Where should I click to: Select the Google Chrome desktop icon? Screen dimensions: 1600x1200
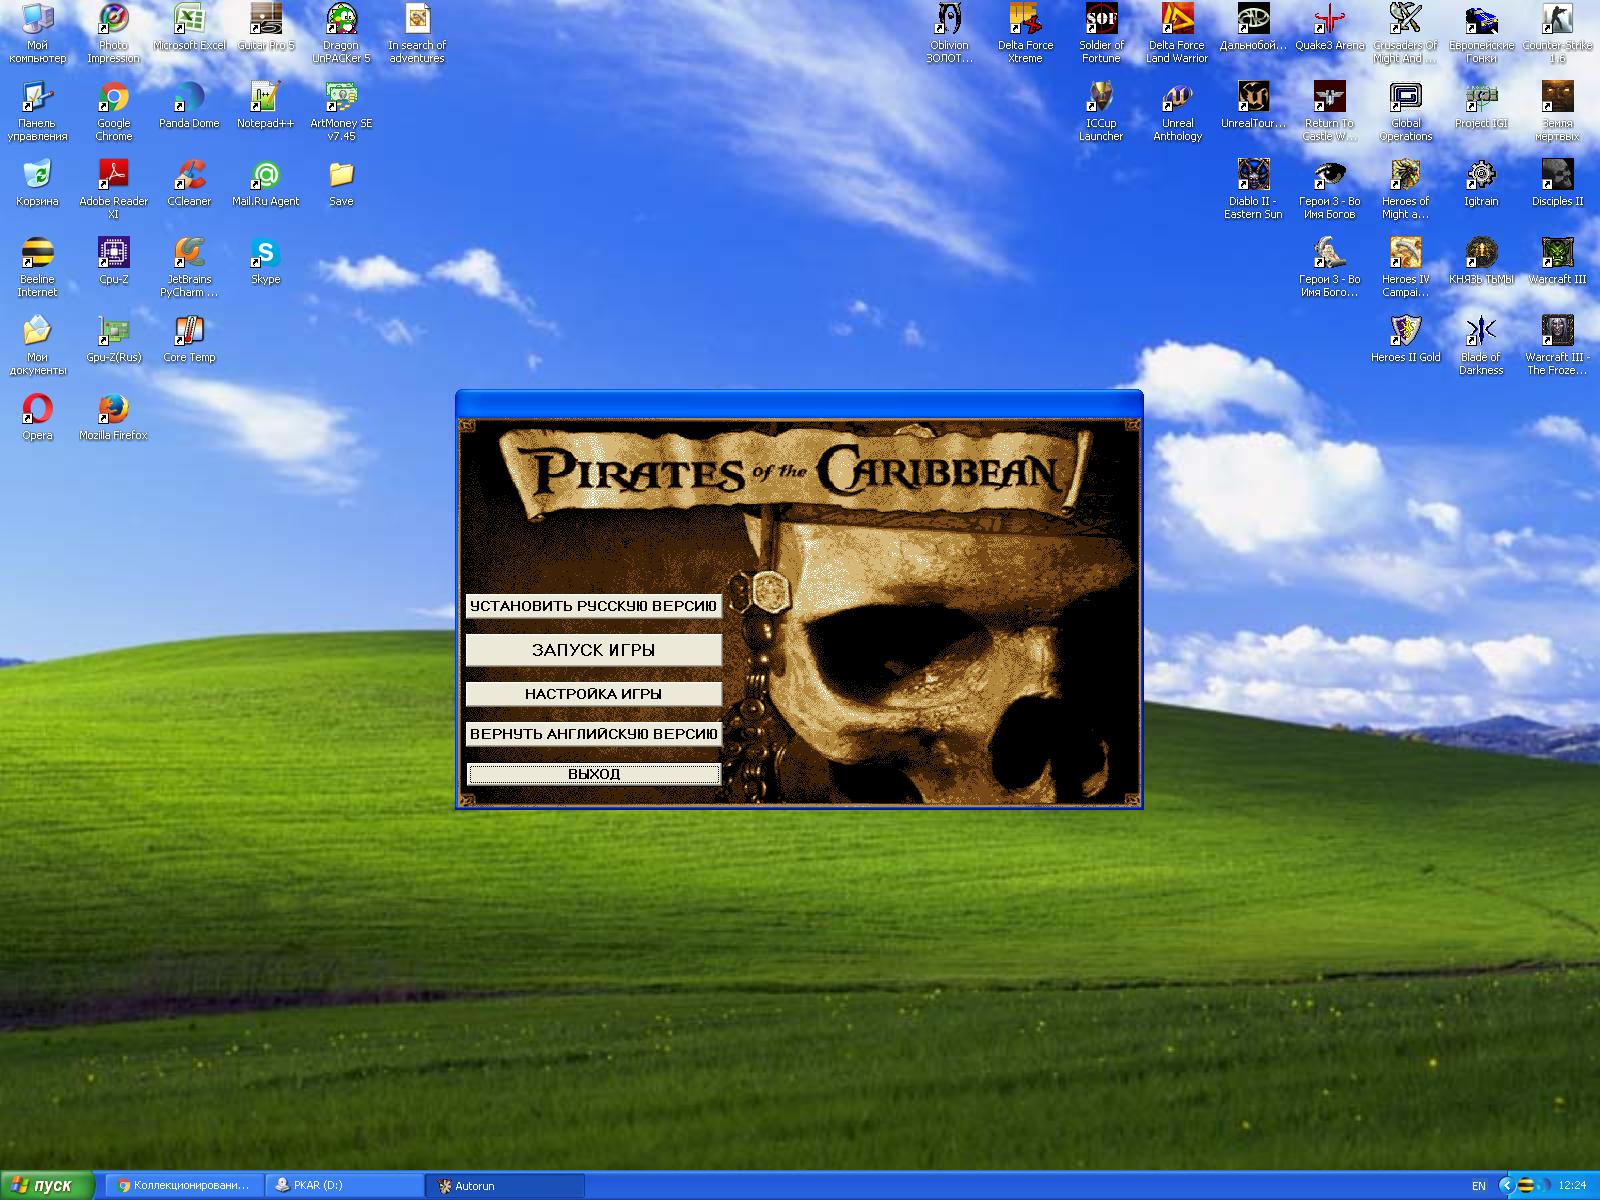[x=113, y=112]
